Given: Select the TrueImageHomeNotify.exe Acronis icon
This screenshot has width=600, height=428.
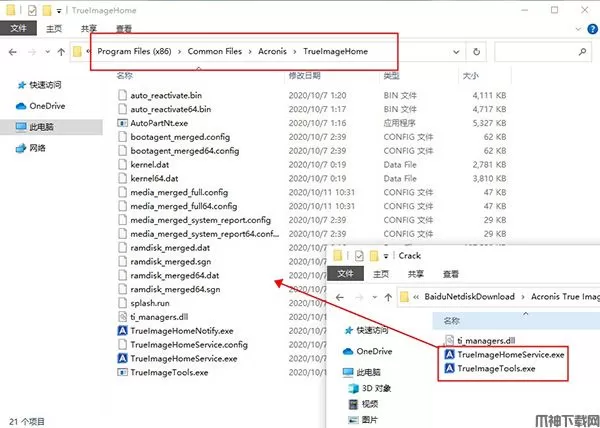Looking at the screenshot, I should [x=122, y=330].
